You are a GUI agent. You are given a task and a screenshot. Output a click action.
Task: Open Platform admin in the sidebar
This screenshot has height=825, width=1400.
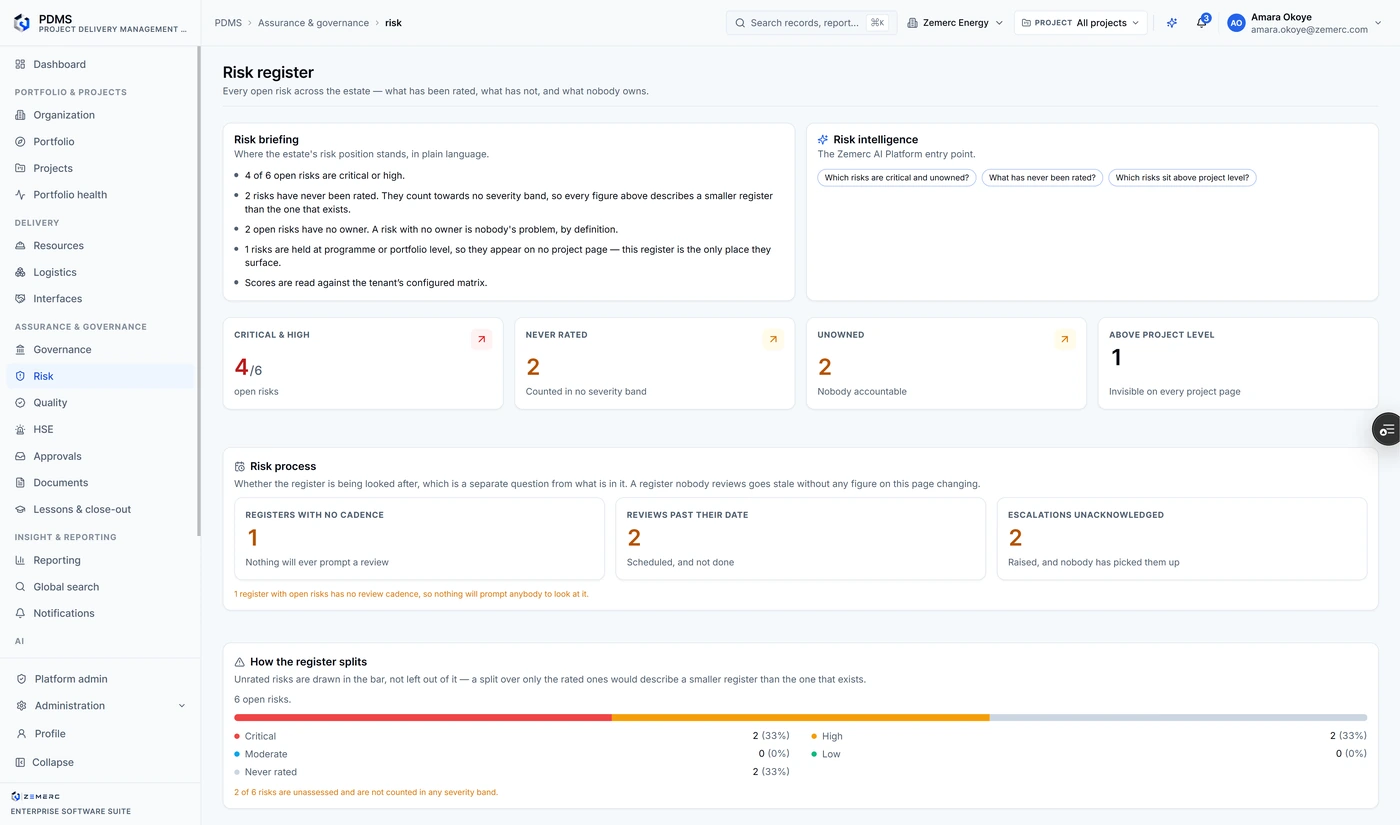(x=101, y=679)
